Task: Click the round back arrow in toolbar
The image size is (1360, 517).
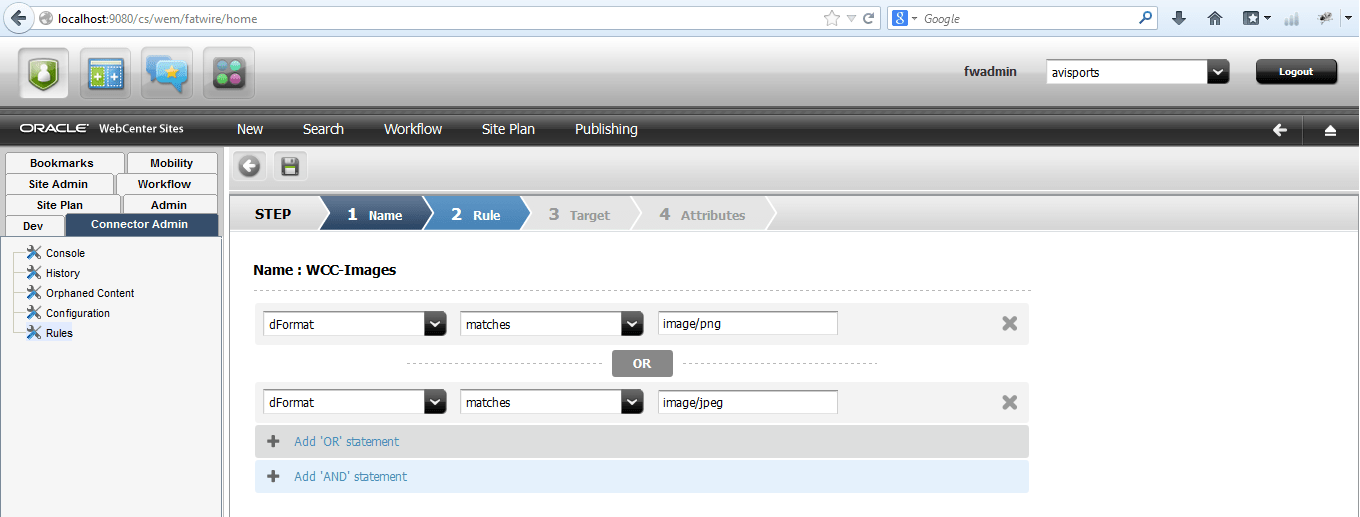Action: (250, 167)
